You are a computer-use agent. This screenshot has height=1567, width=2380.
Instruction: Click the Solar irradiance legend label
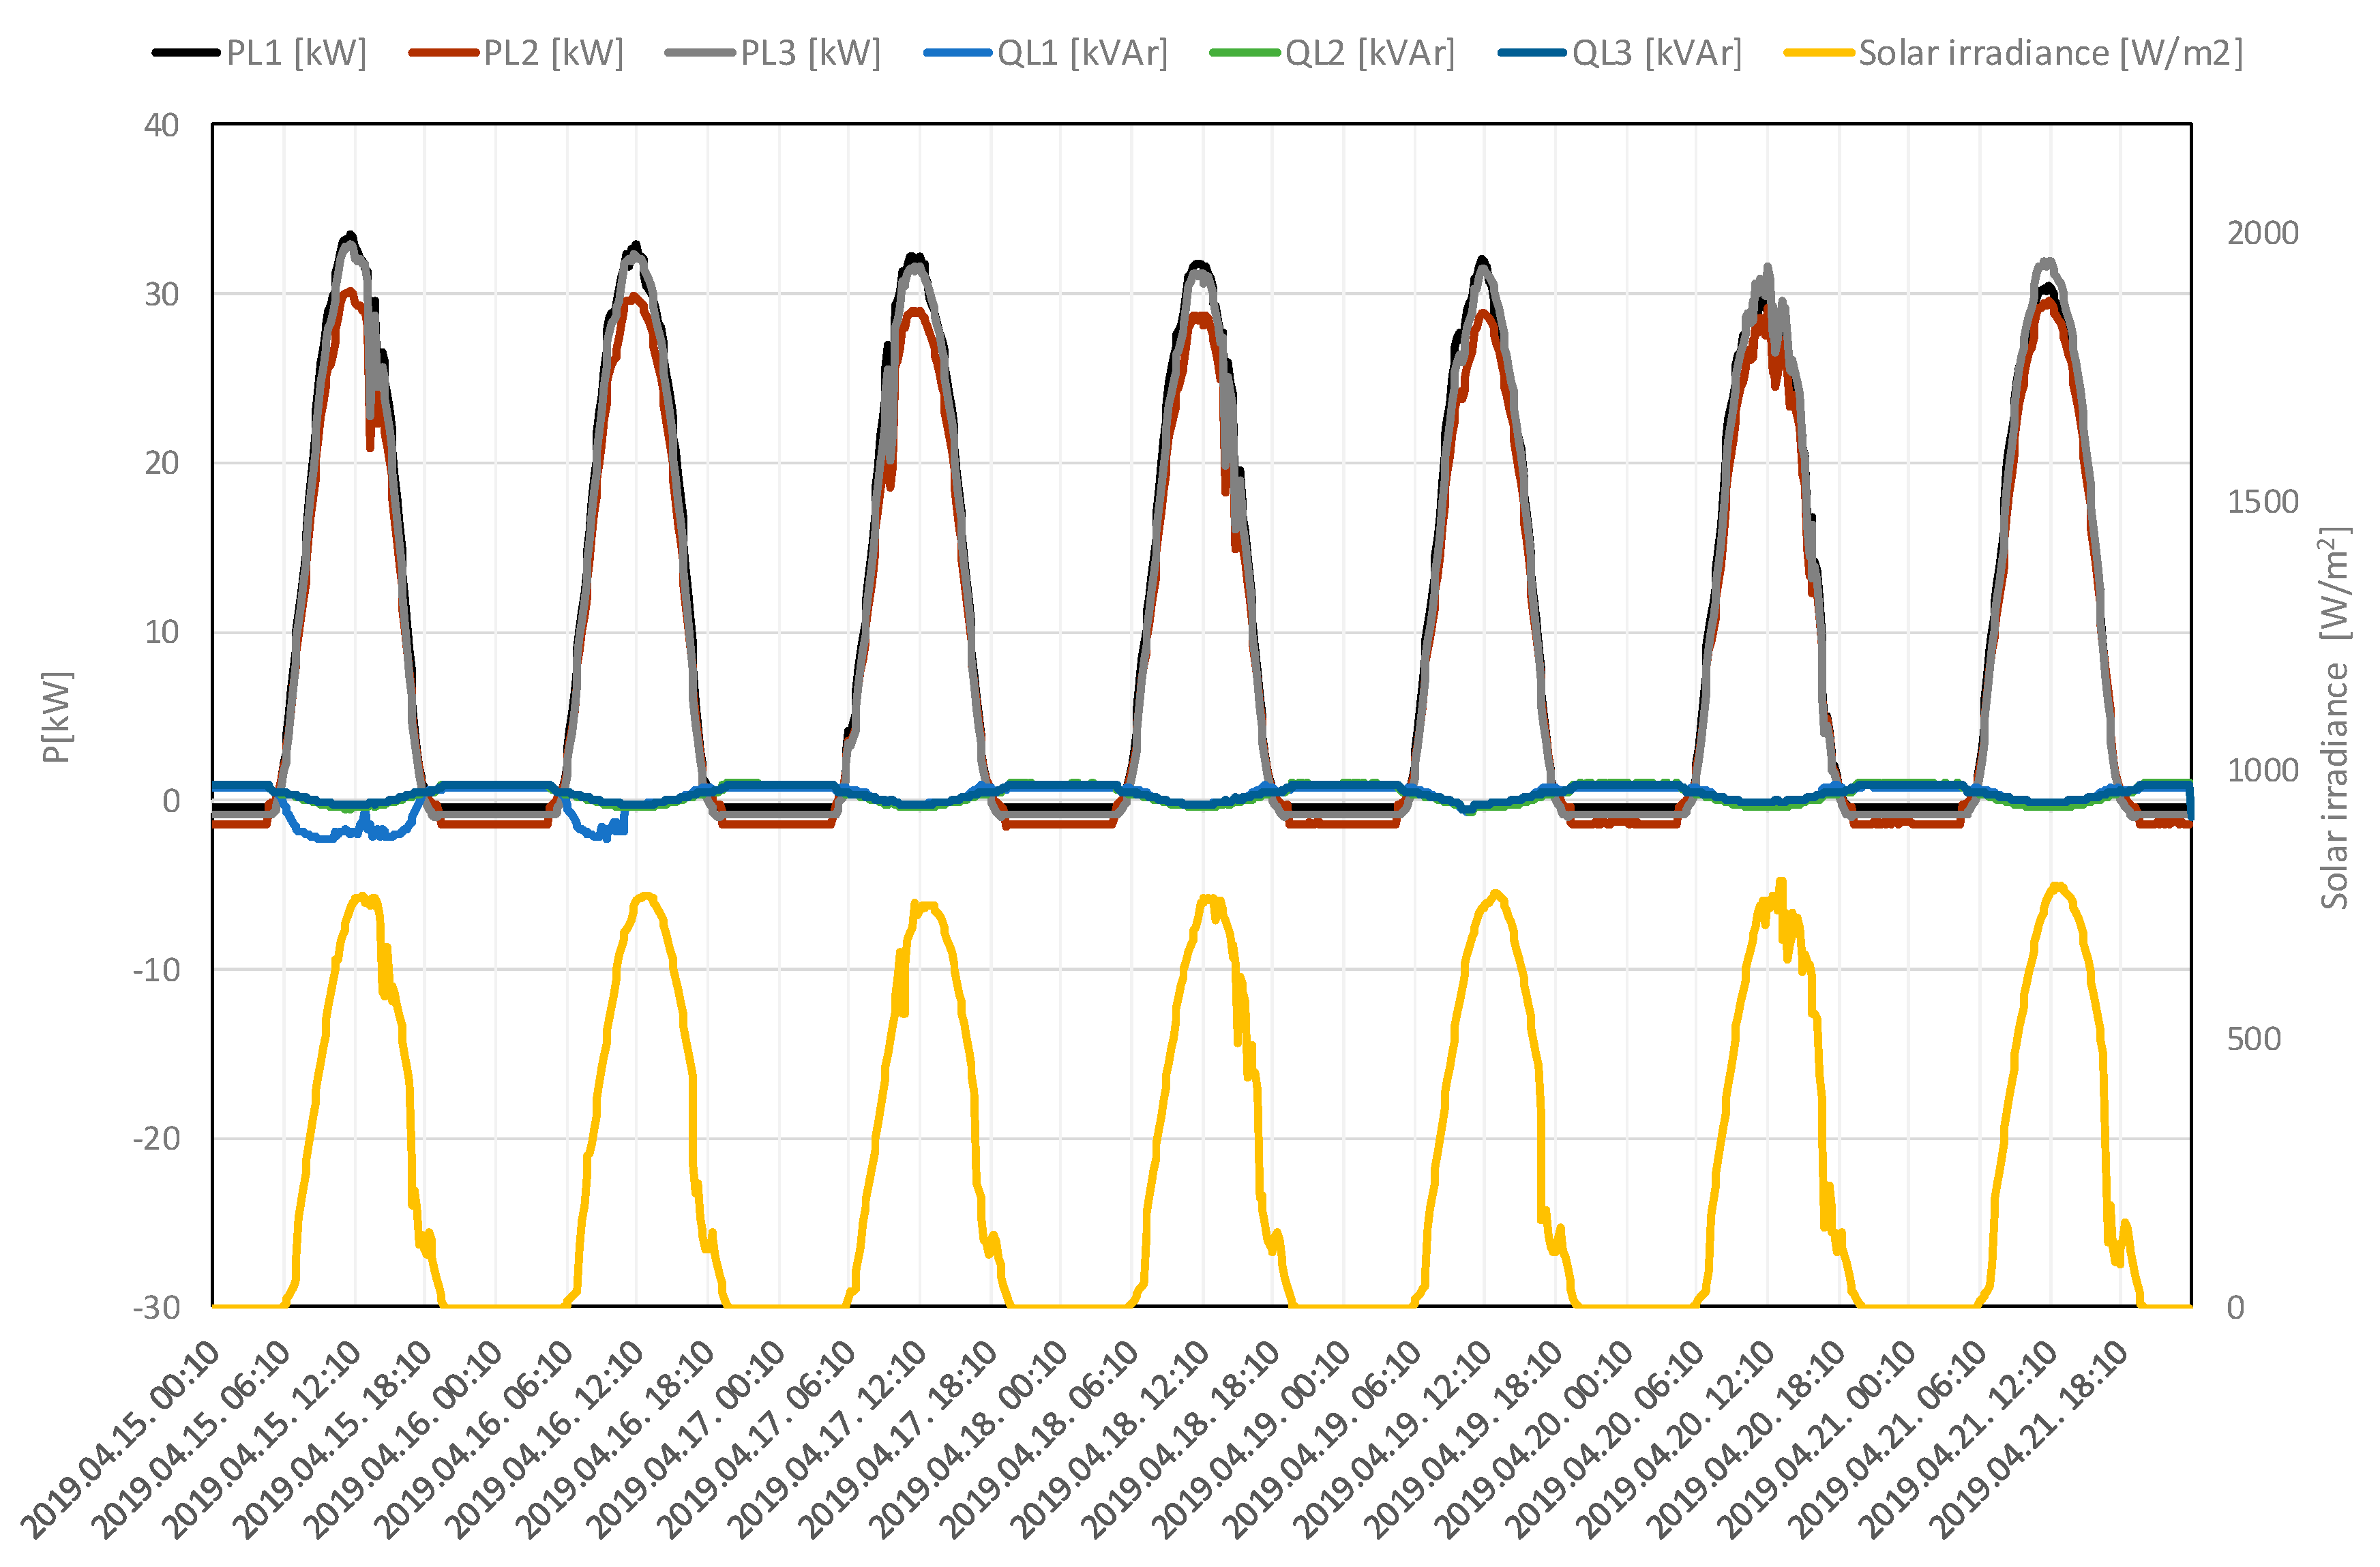tap(2050, 53)
